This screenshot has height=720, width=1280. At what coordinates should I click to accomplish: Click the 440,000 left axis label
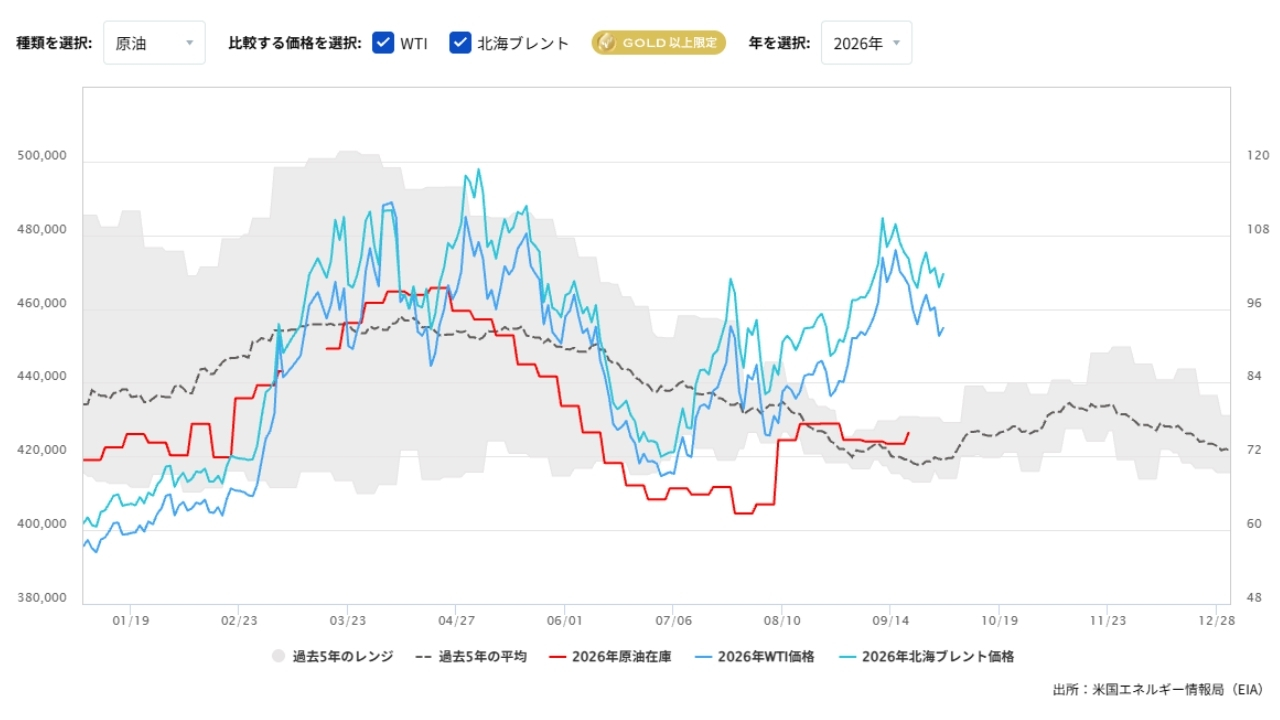(42, 377)
